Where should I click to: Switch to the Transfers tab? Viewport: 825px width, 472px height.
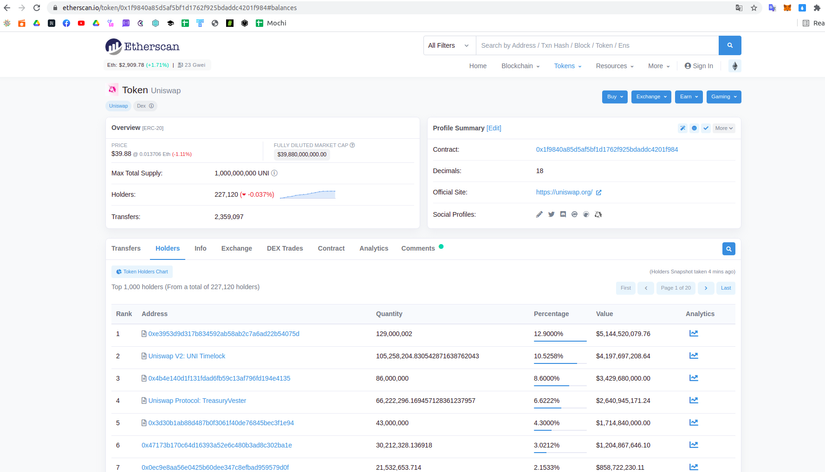(x=126, y=248)
